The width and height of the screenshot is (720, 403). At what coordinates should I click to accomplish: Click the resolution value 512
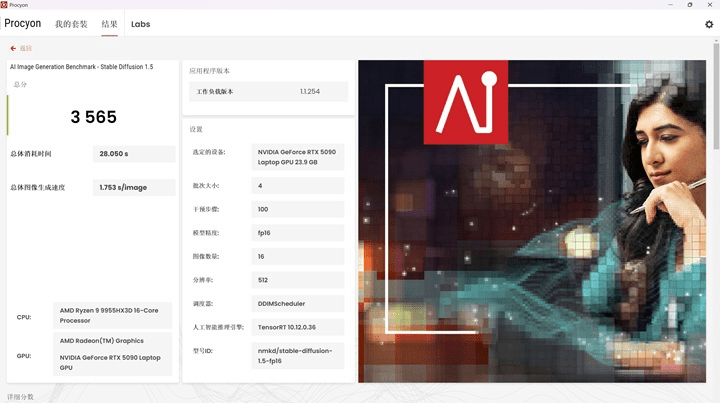[x=298, y=280]
